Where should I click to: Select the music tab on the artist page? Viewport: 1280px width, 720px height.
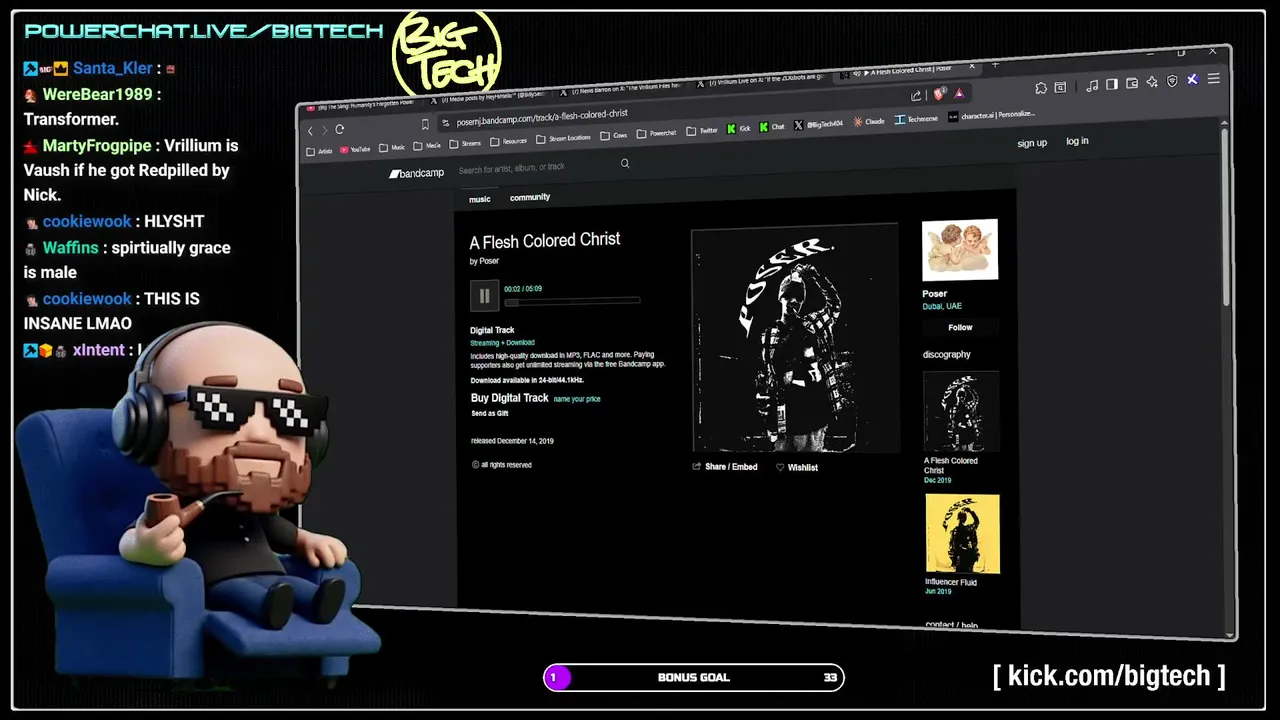(480, 199)
